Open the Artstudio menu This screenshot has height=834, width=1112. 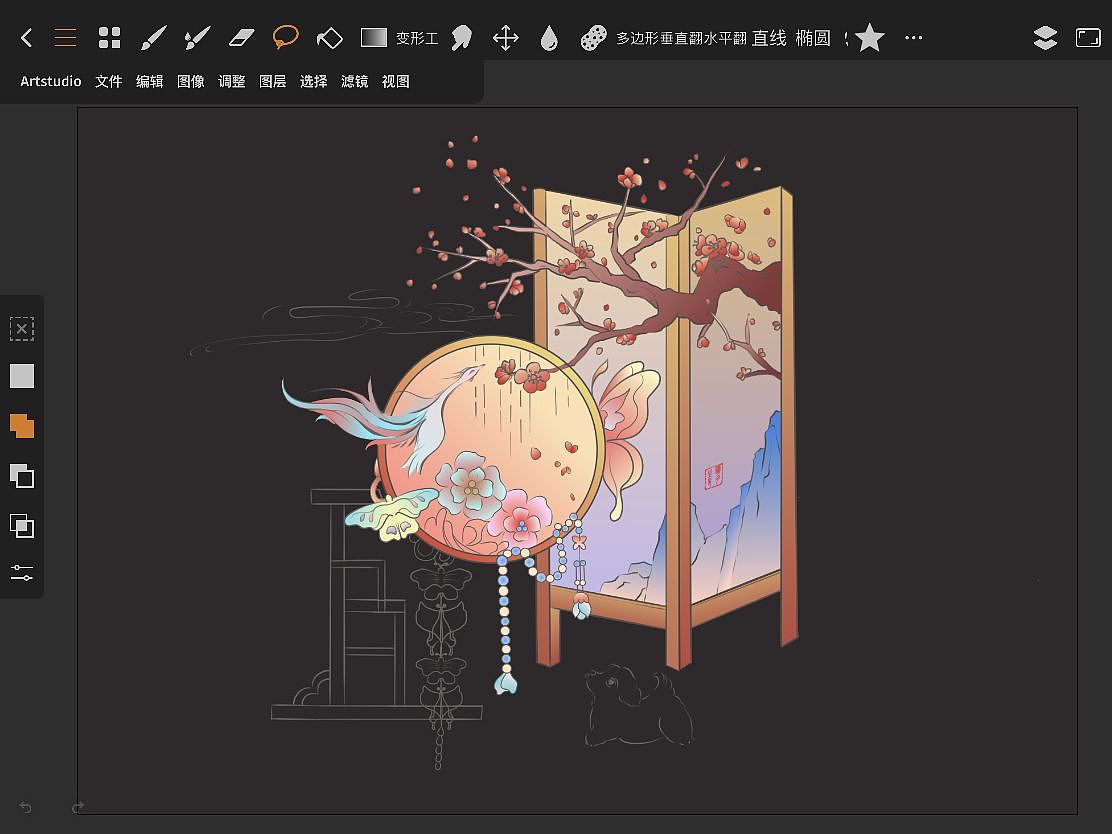[x=51, y=82]
